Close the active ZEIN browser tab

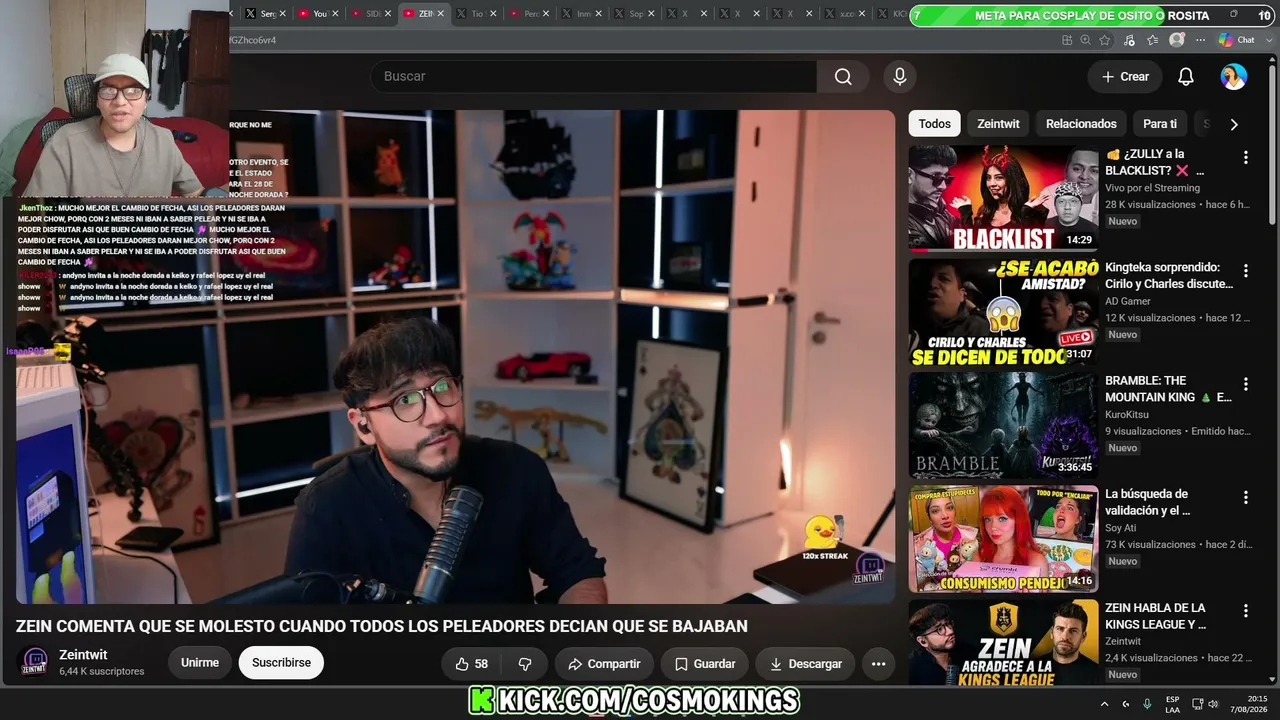(441, 14)
